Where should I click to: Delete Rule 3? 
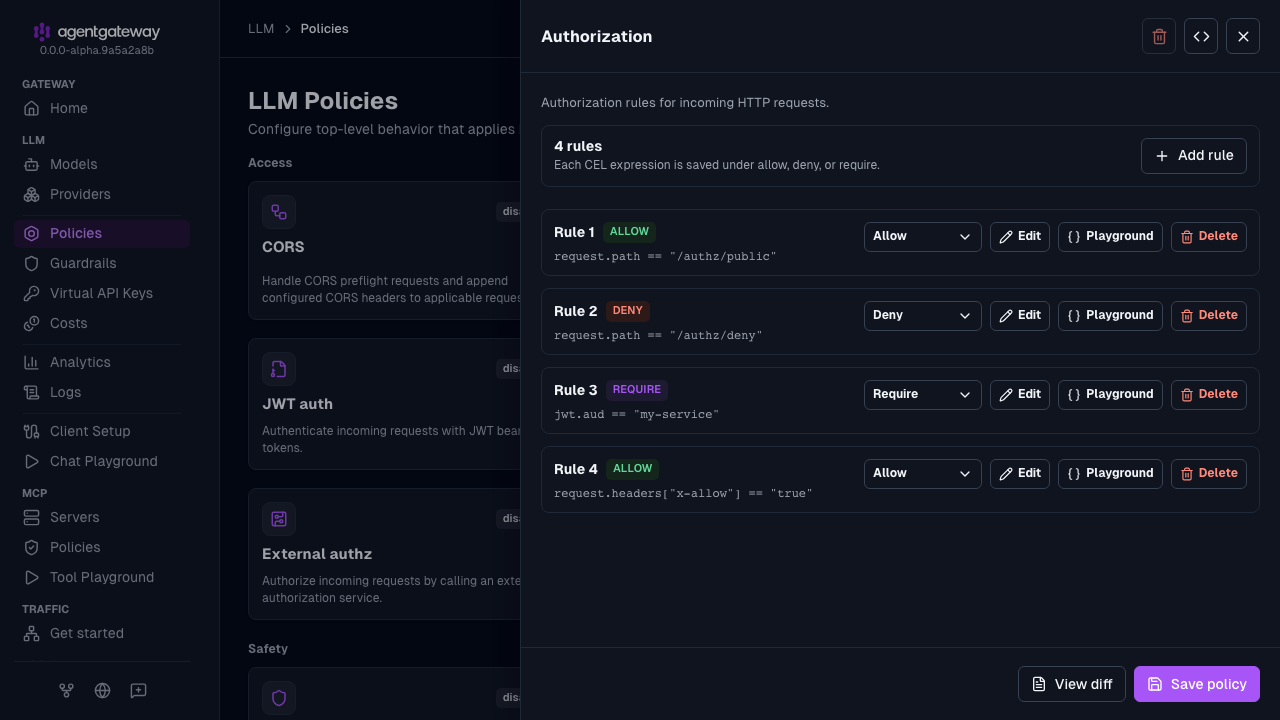coord(1209,395)
